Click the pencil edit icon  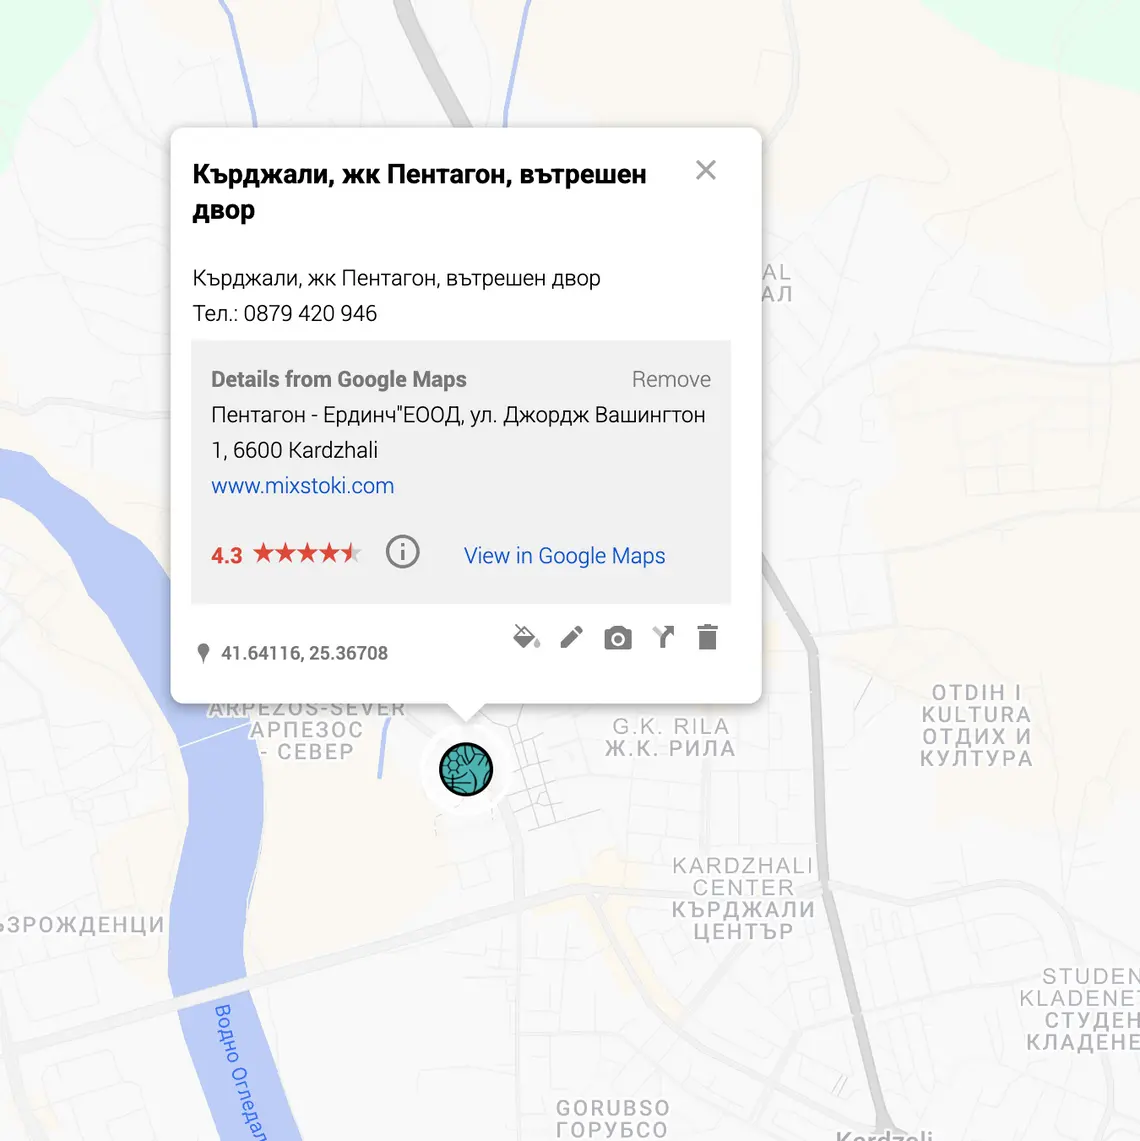(x=572, y=637)
